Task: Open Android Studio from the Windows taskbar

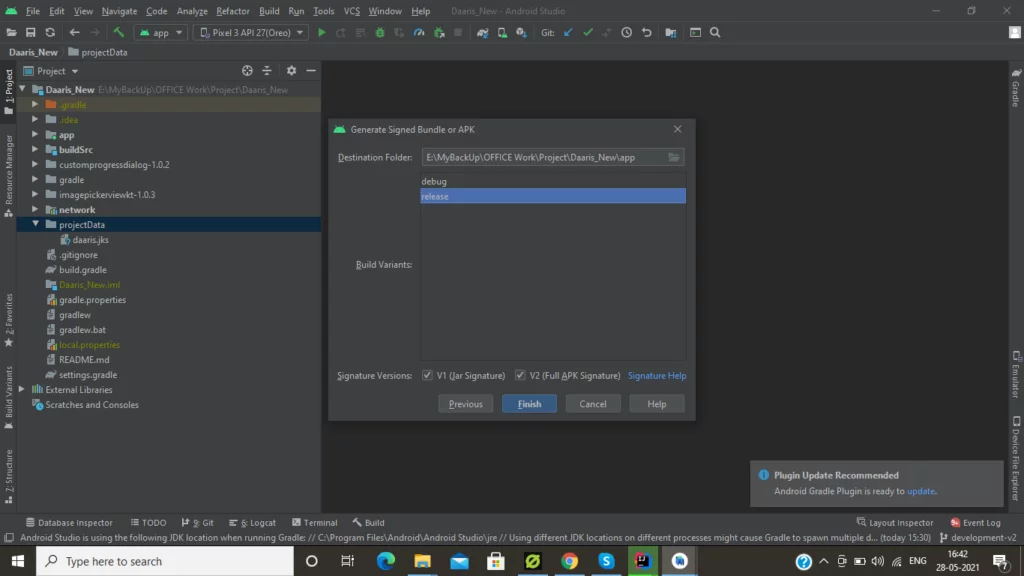Action: pos(680,560)
